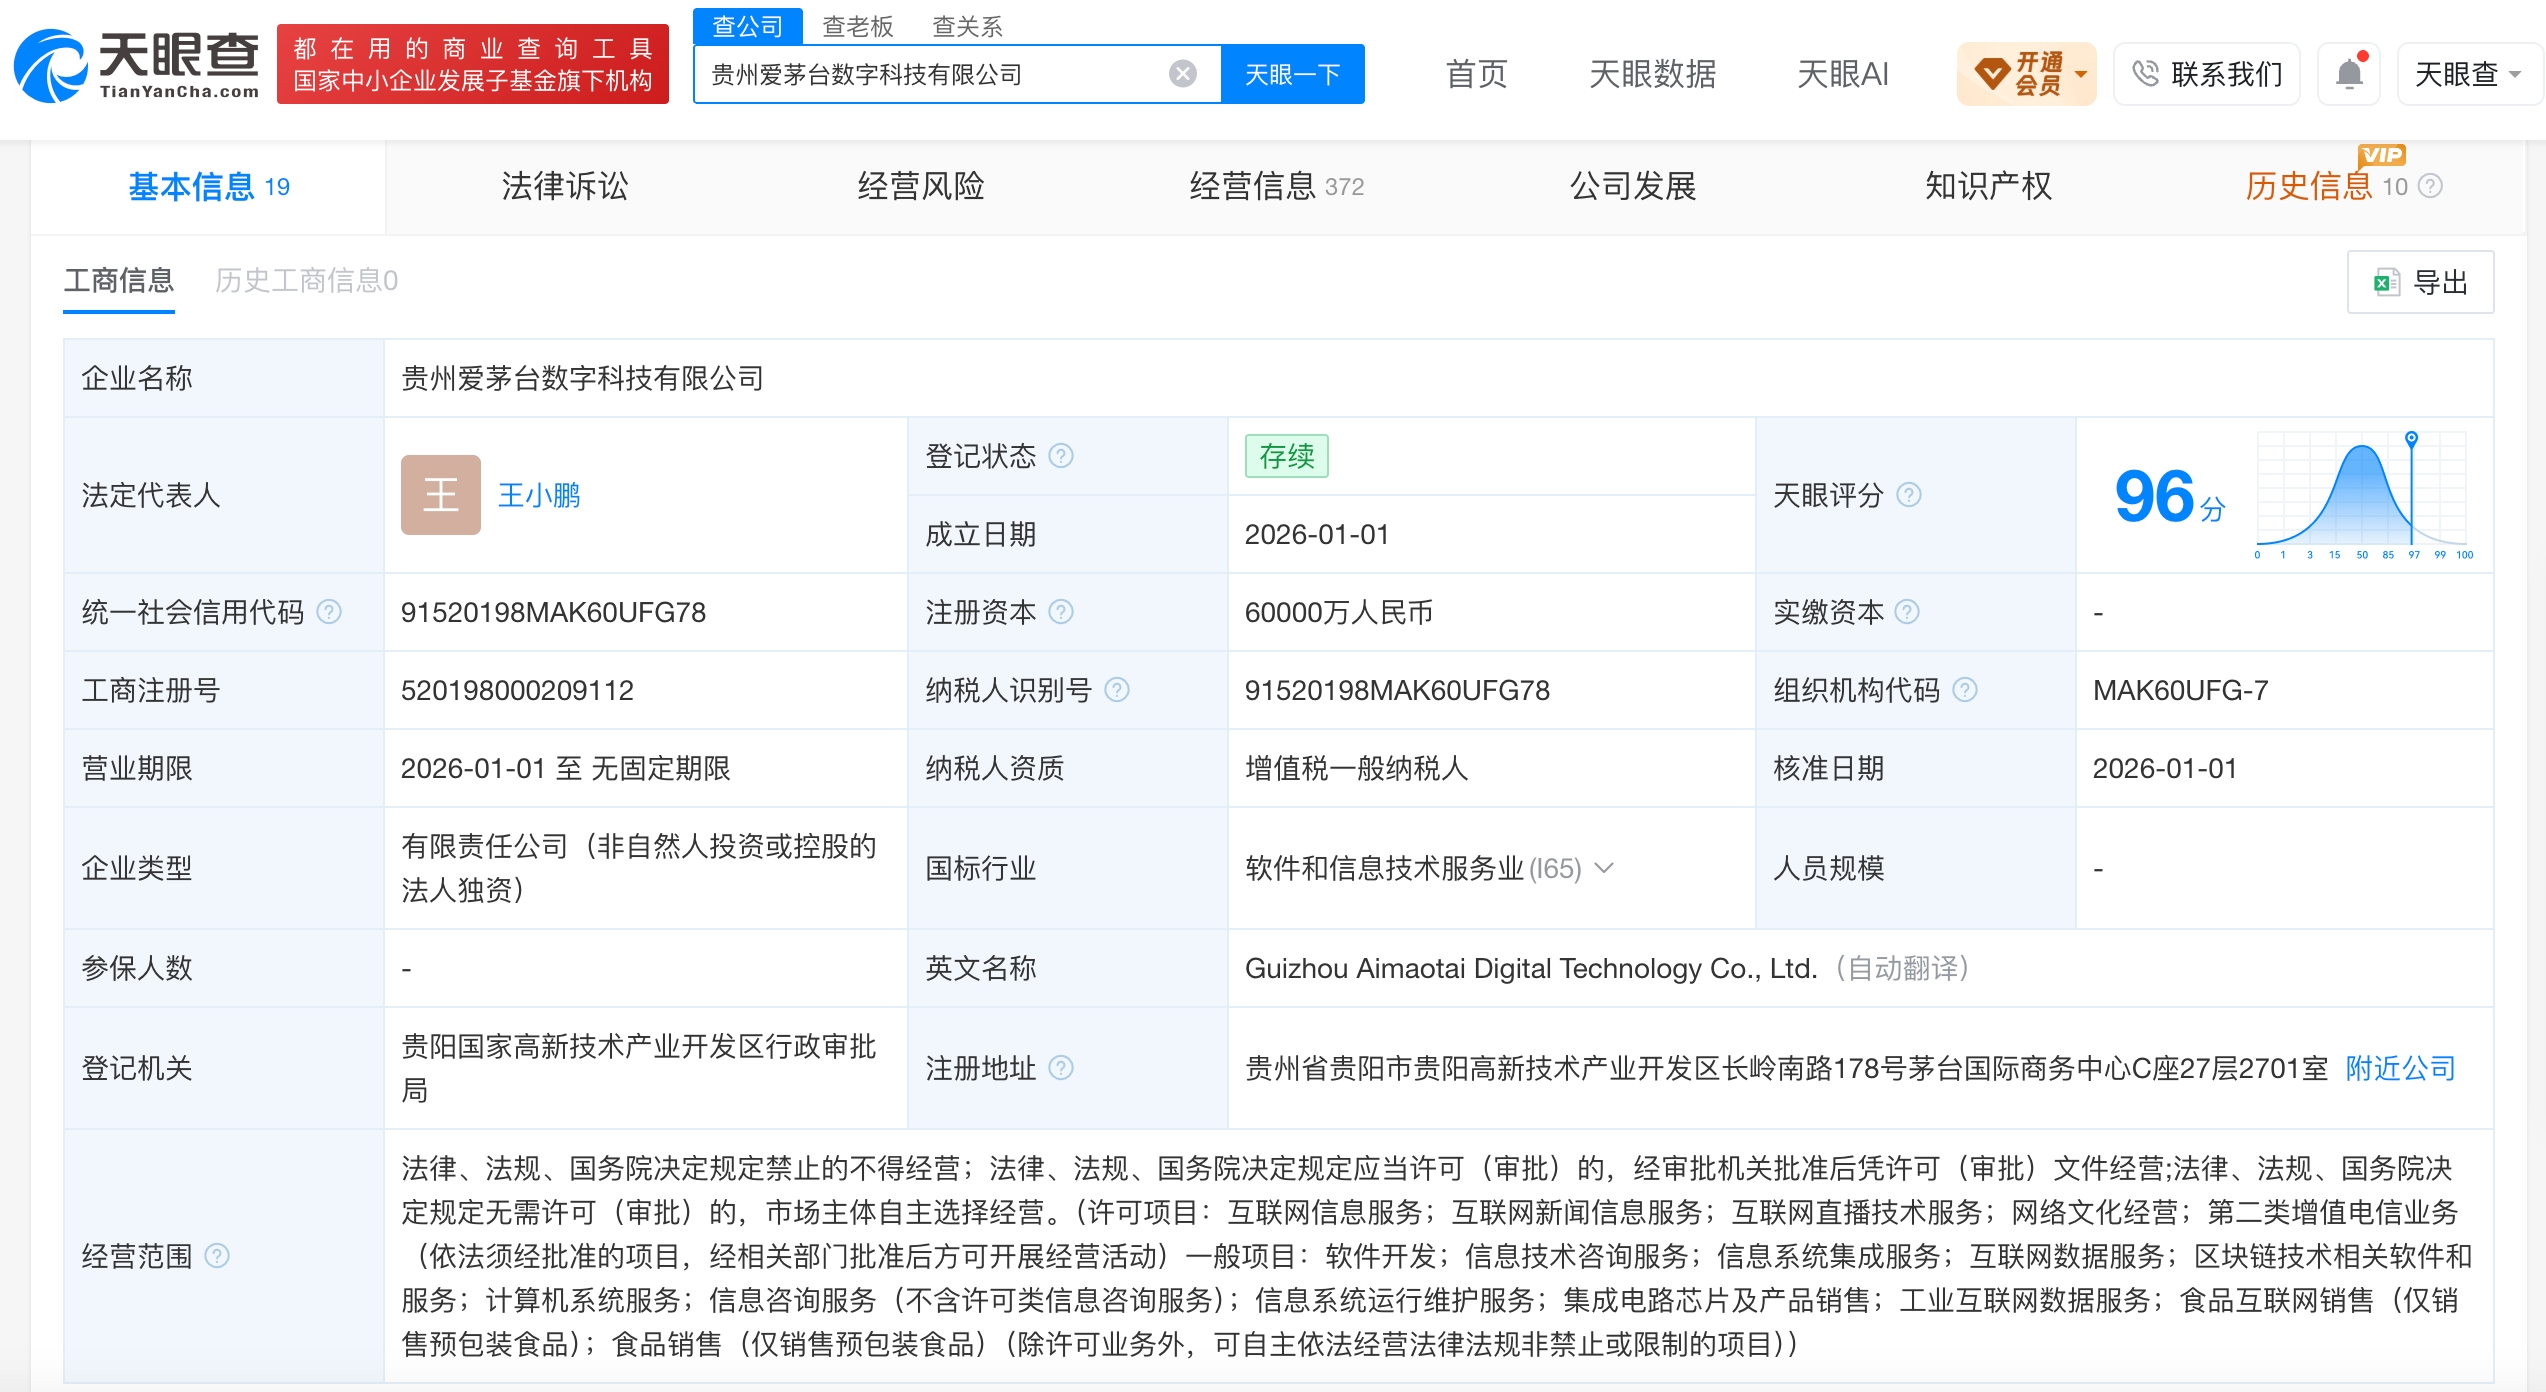Click help icon next to 实缴资本
Image resolution: width=2546 pixels, height=1392 pixels.
pyautogui.click(x=1908, y=612)
